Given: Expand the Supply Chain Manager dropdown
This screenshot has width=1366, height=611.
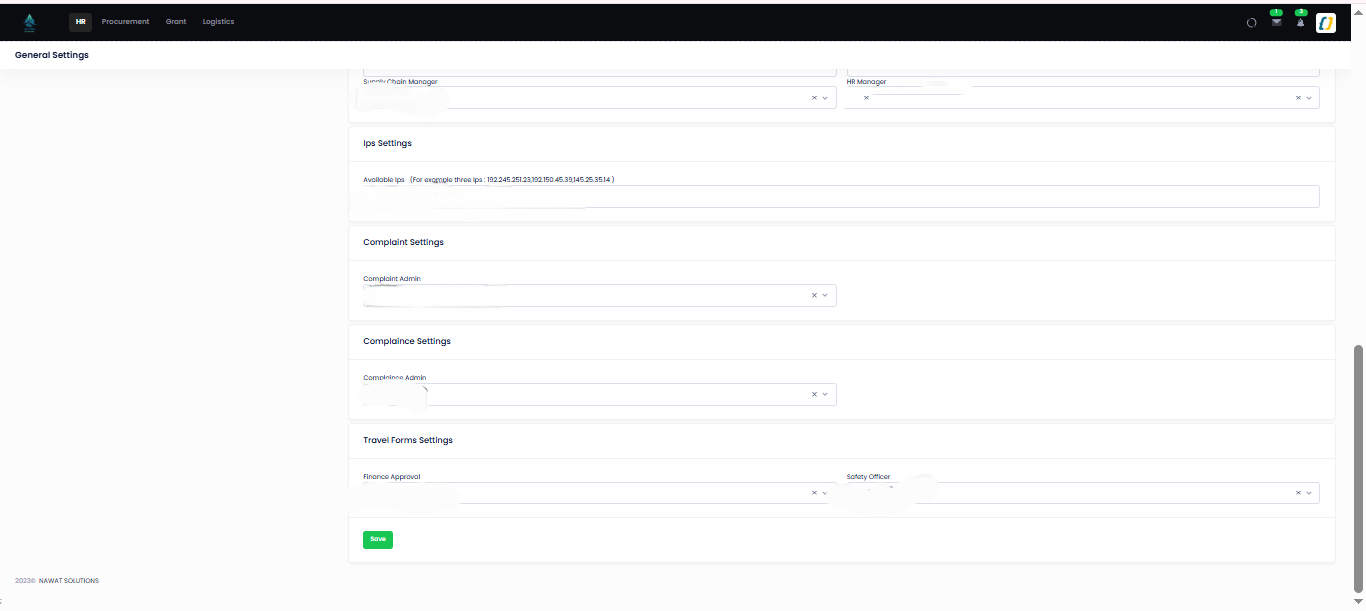Looking at the screenshot, I should (x=825, y=98).
